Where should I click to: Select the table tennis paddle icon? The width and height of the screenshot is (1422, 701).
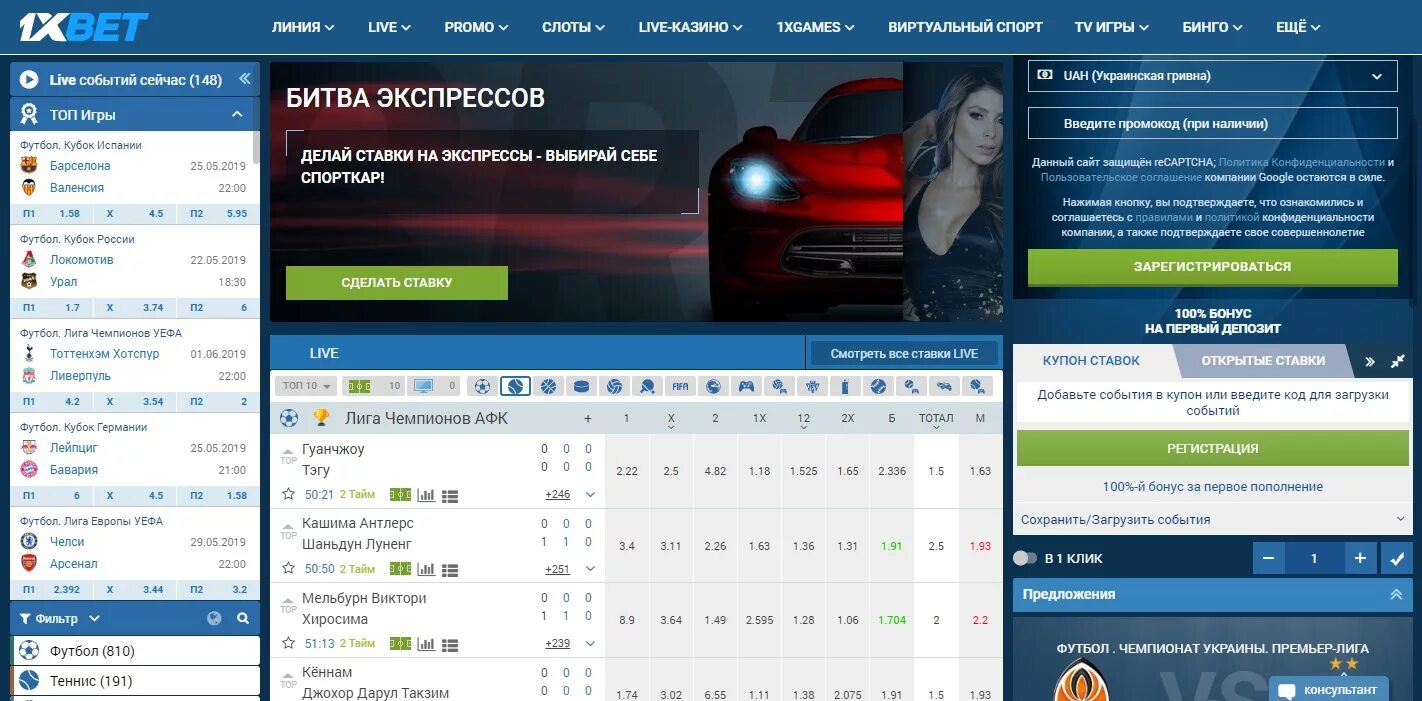tap(647, 386)
